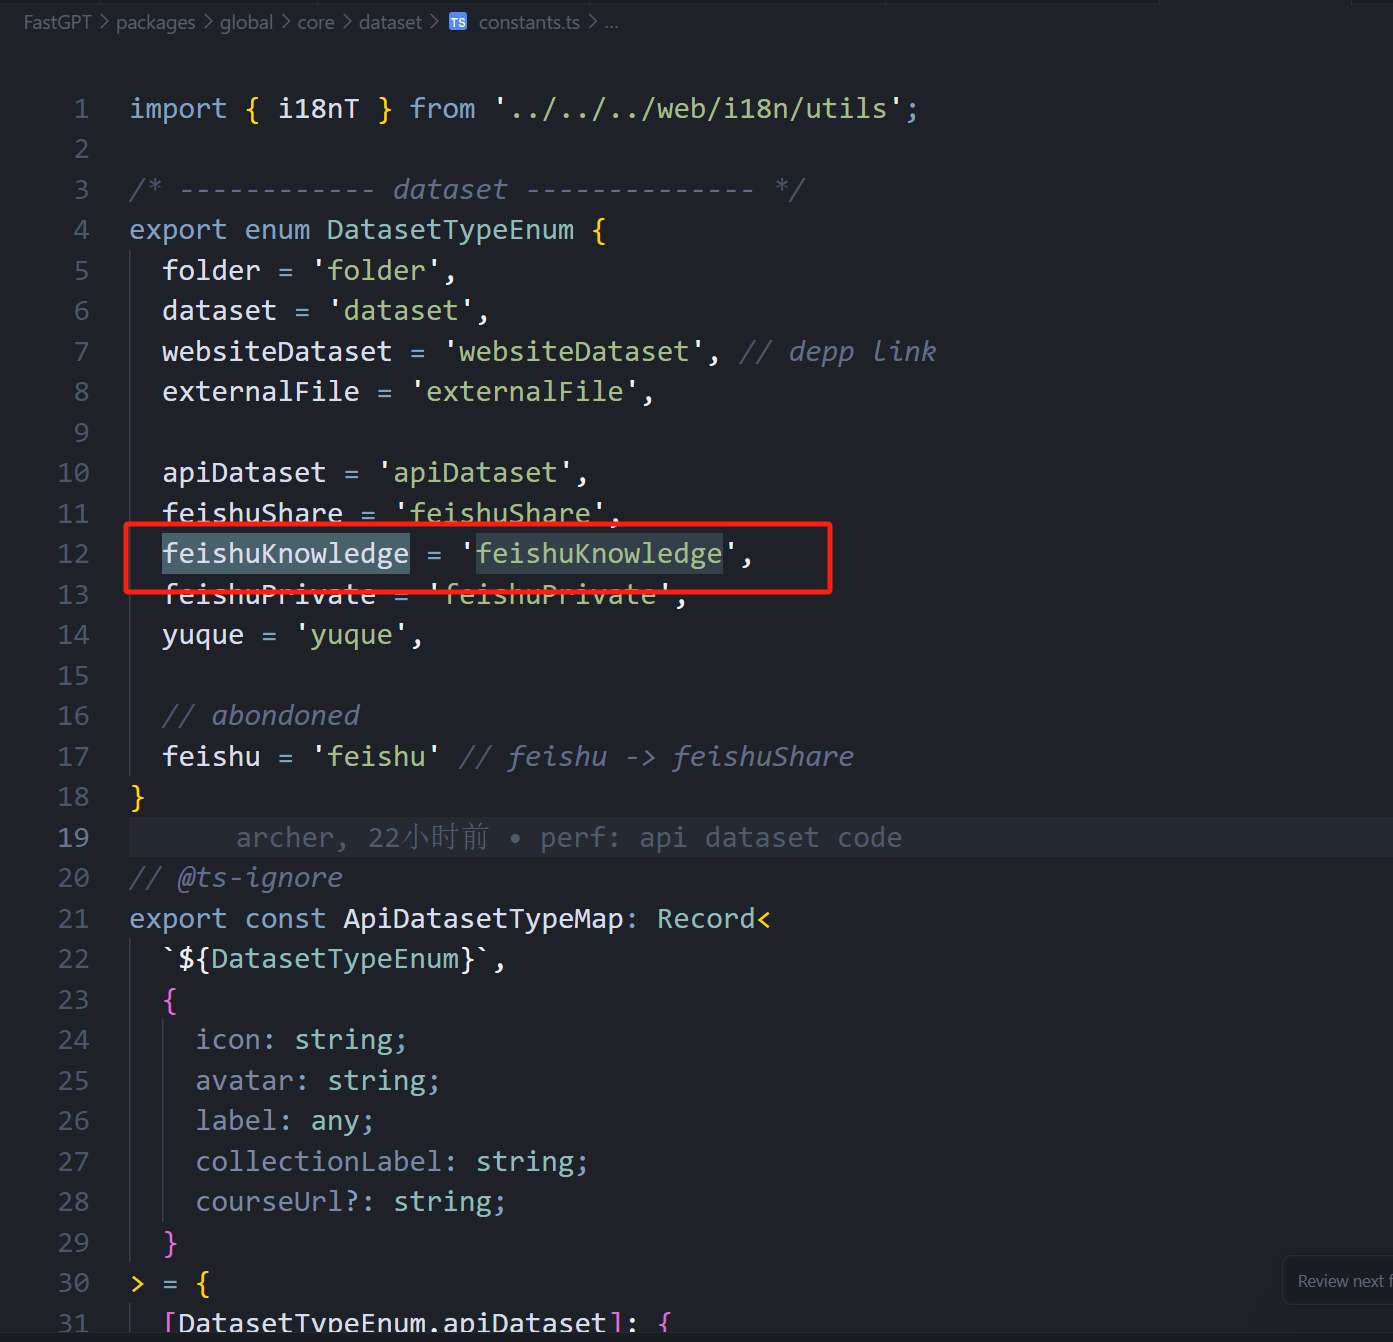The height and width of the screenshot is (1342, 1393).
Task: Place cursor on highlighted feishuKnowledge identifier
Action: (x=285, y=554)
